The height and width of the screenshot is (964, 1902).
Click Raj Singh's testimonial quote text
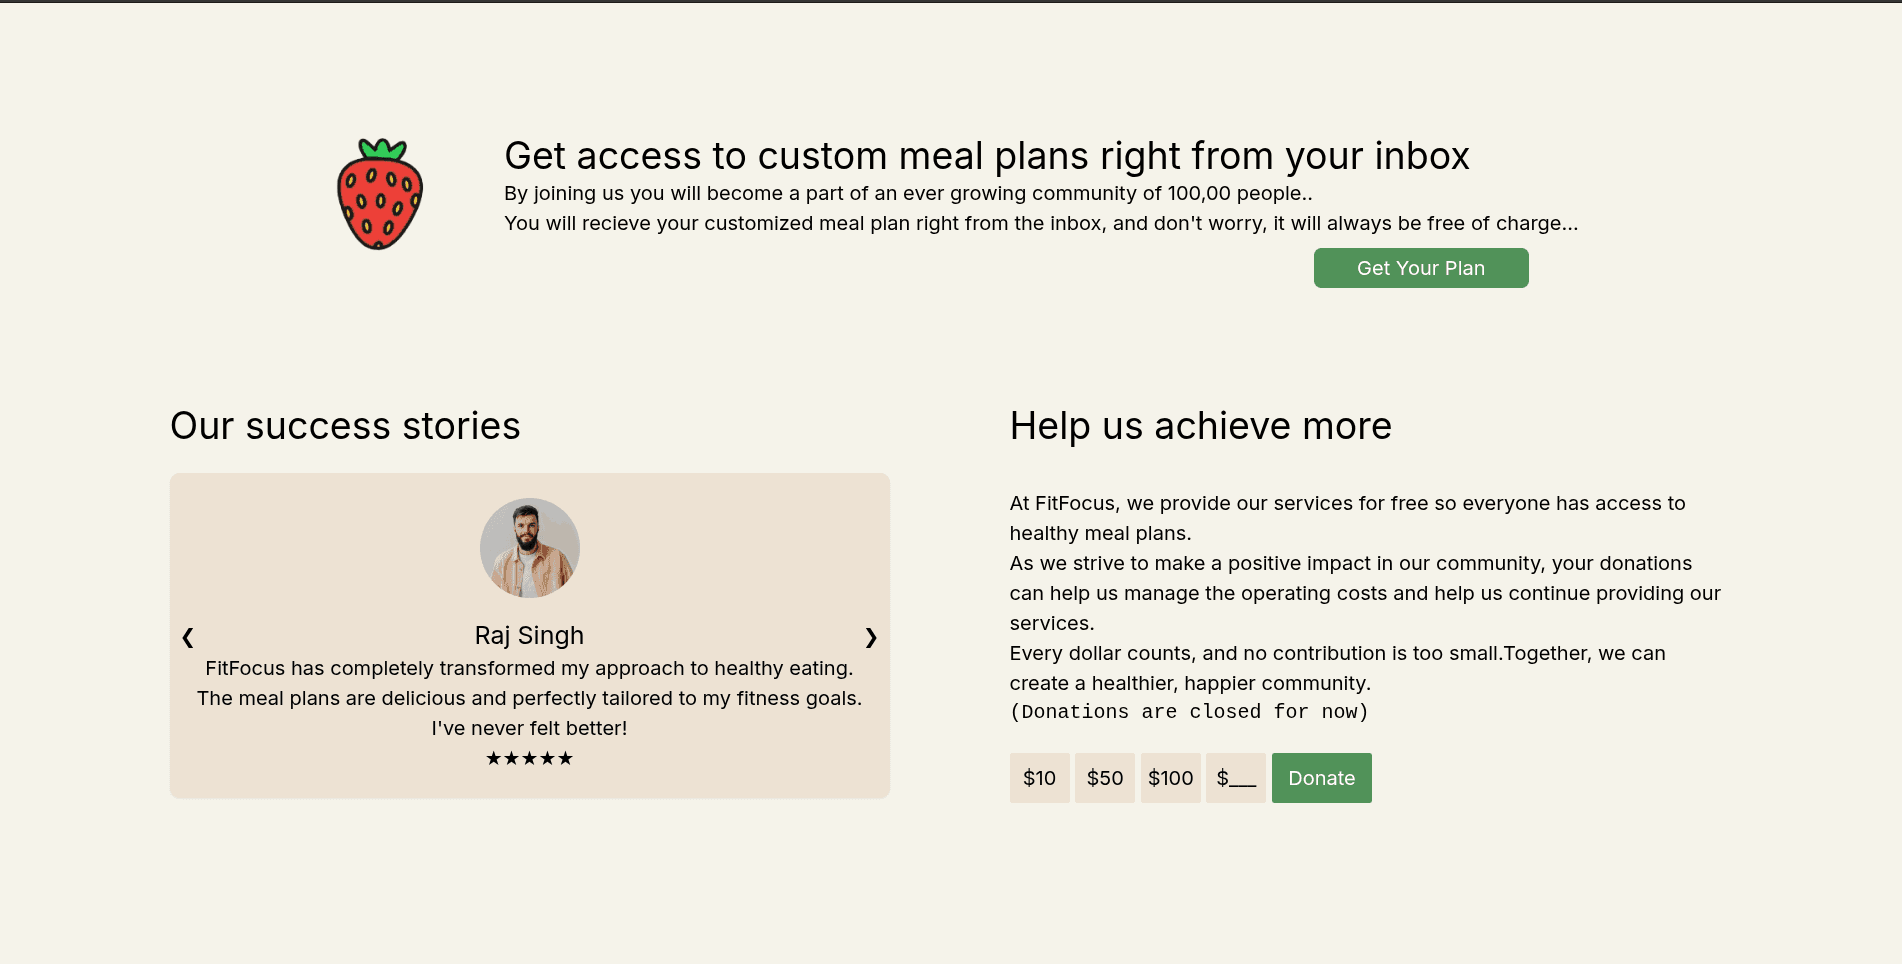click(x=529, y=698)
